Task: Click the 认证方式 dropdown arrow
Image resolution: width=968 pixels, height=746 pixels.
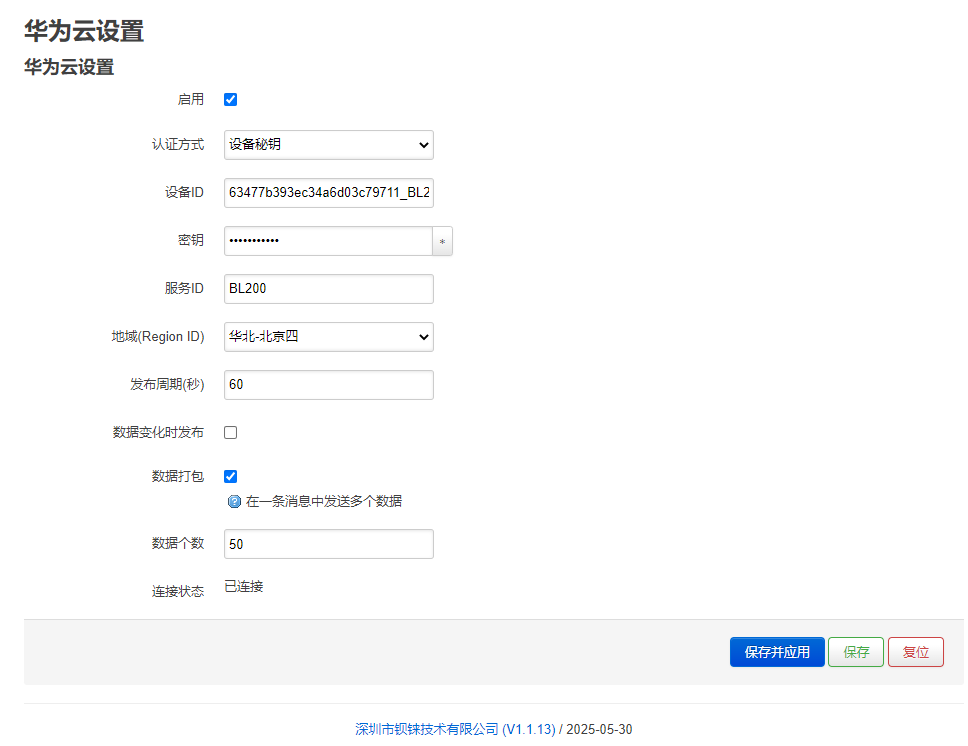Action: pos(424,145)
